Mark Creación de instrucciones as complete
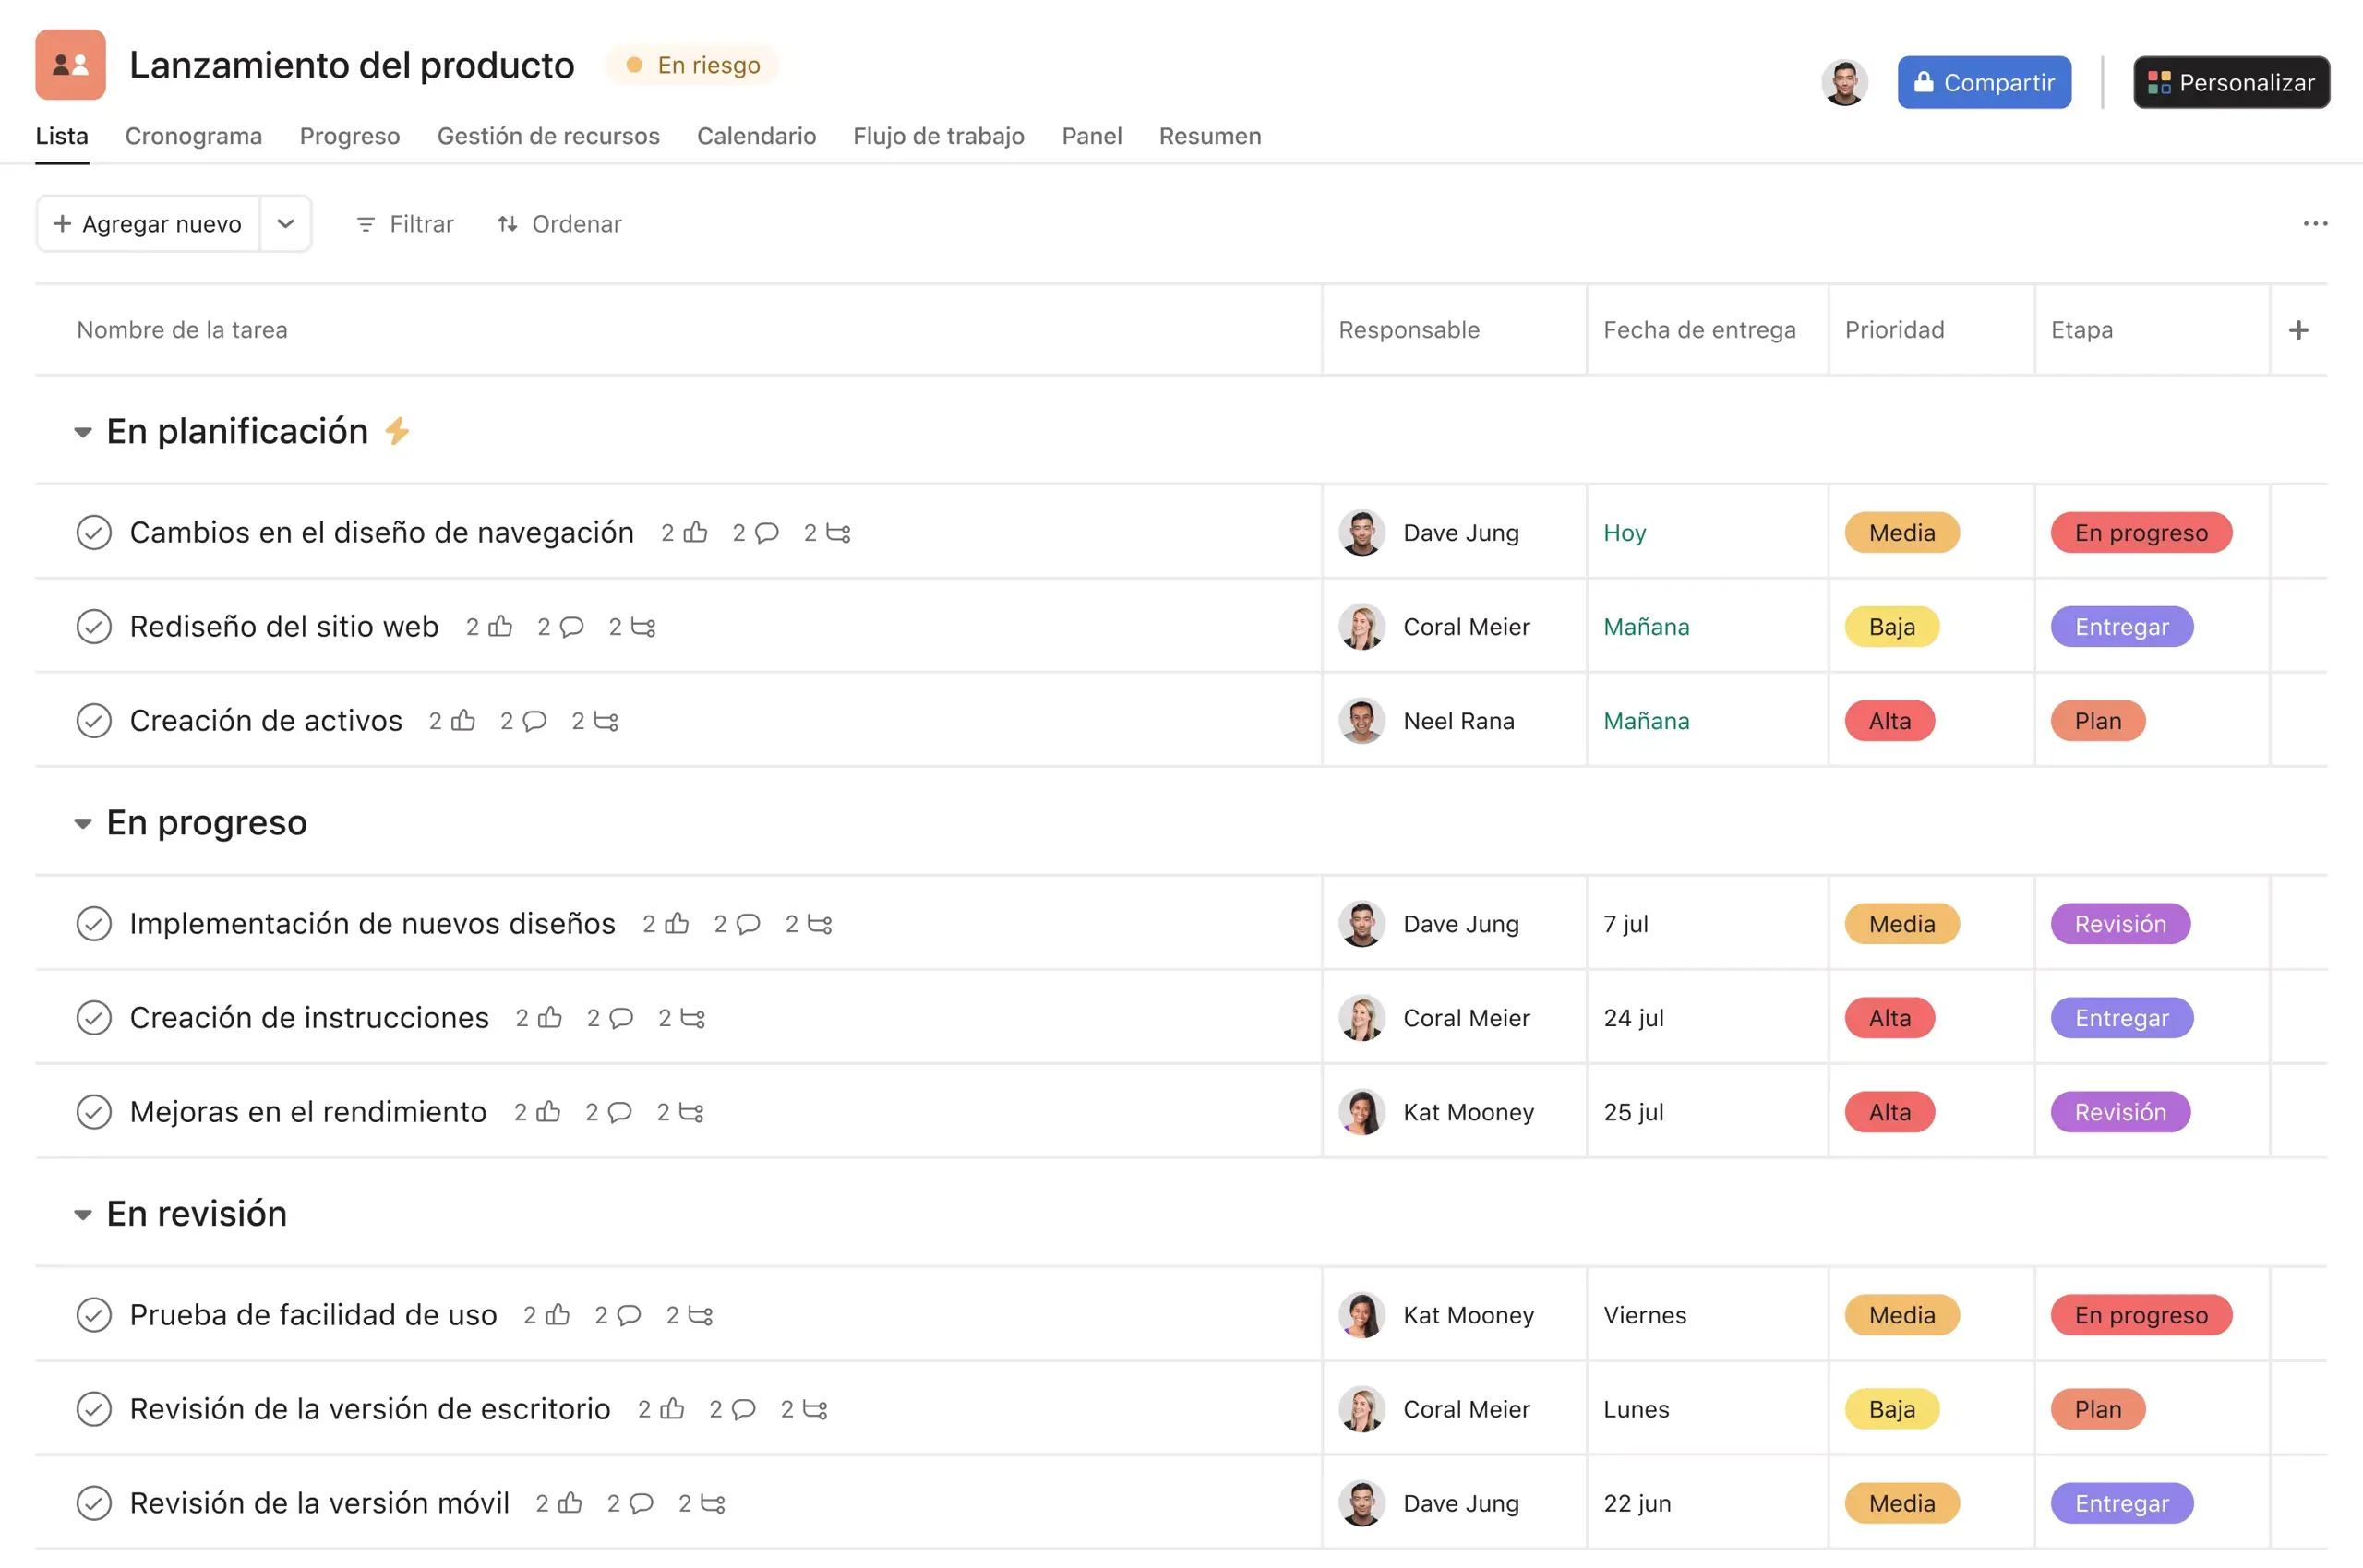The height and width of the screenshot is (1568, 2363). pos(94,1018)
